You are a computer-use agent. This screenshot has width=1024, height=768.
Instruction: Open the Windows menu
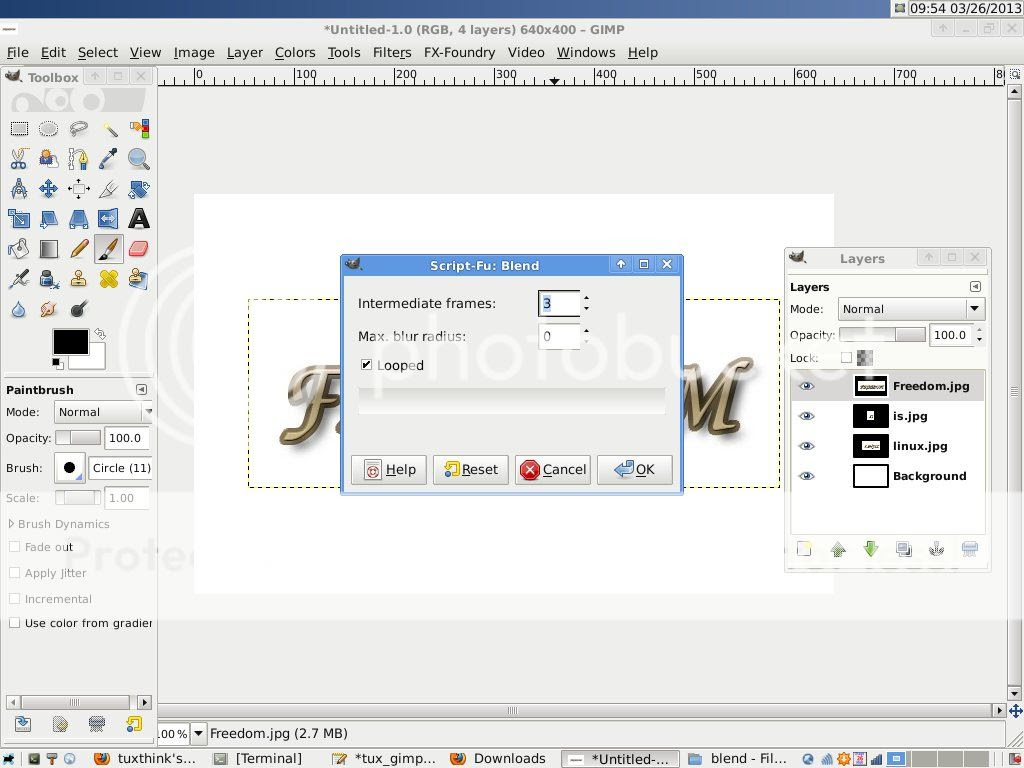pyautogui.click(x=586, y=52)
